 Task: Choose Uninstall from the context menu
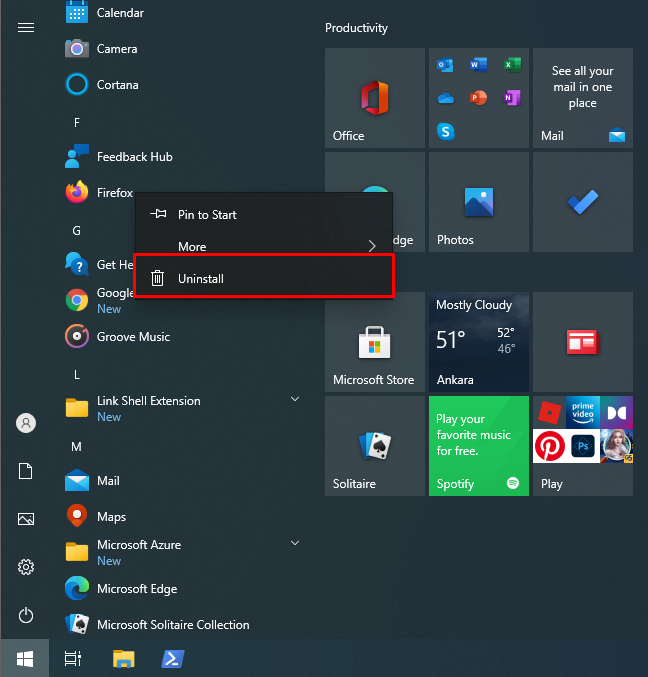(264, 278)
